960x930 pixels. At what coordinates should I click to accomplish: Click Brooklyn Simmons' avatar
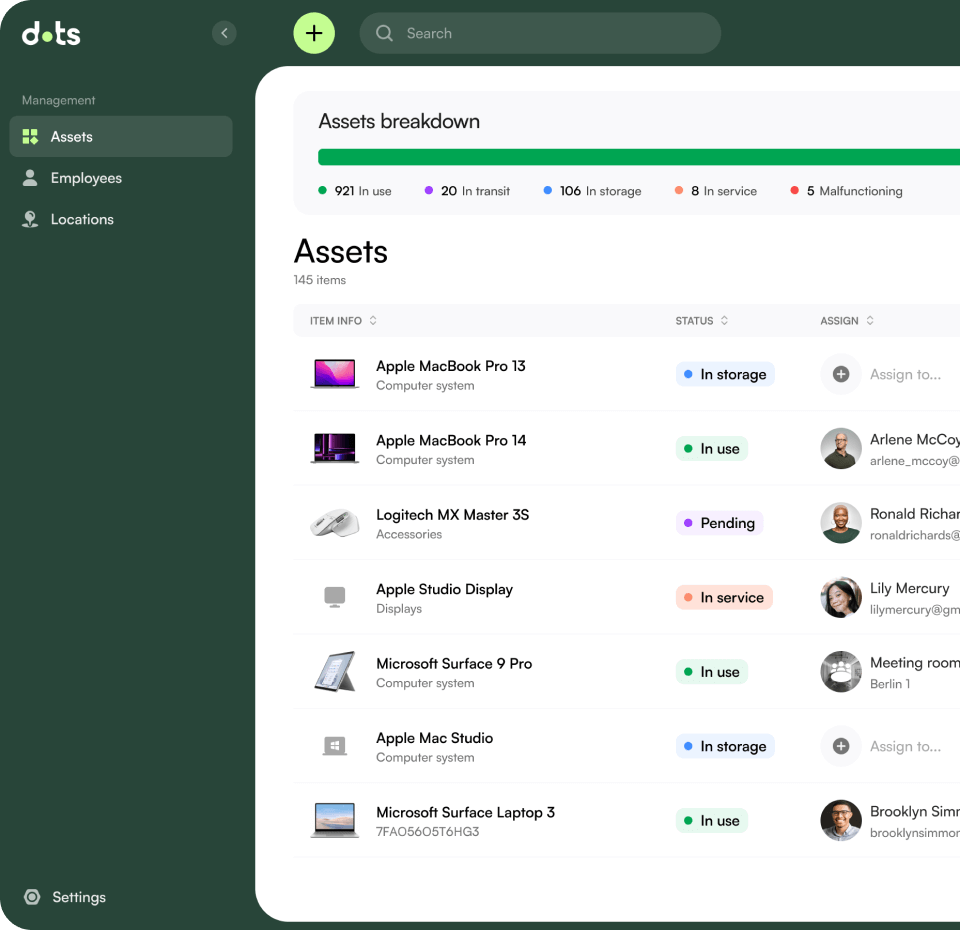coord(841,820)
